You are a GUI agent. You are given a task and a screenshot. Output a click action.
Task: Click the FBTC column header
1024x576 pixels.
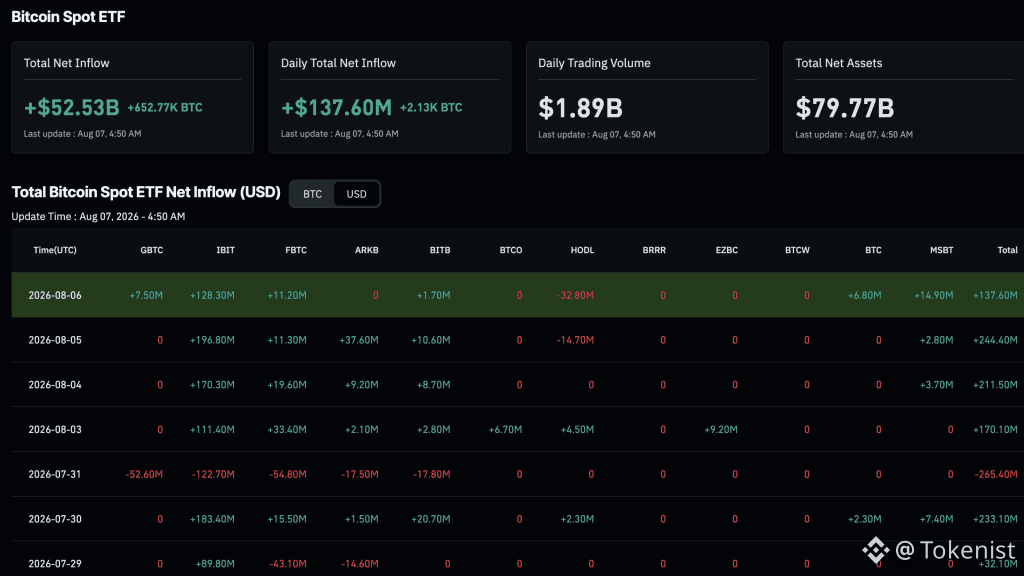296,250
